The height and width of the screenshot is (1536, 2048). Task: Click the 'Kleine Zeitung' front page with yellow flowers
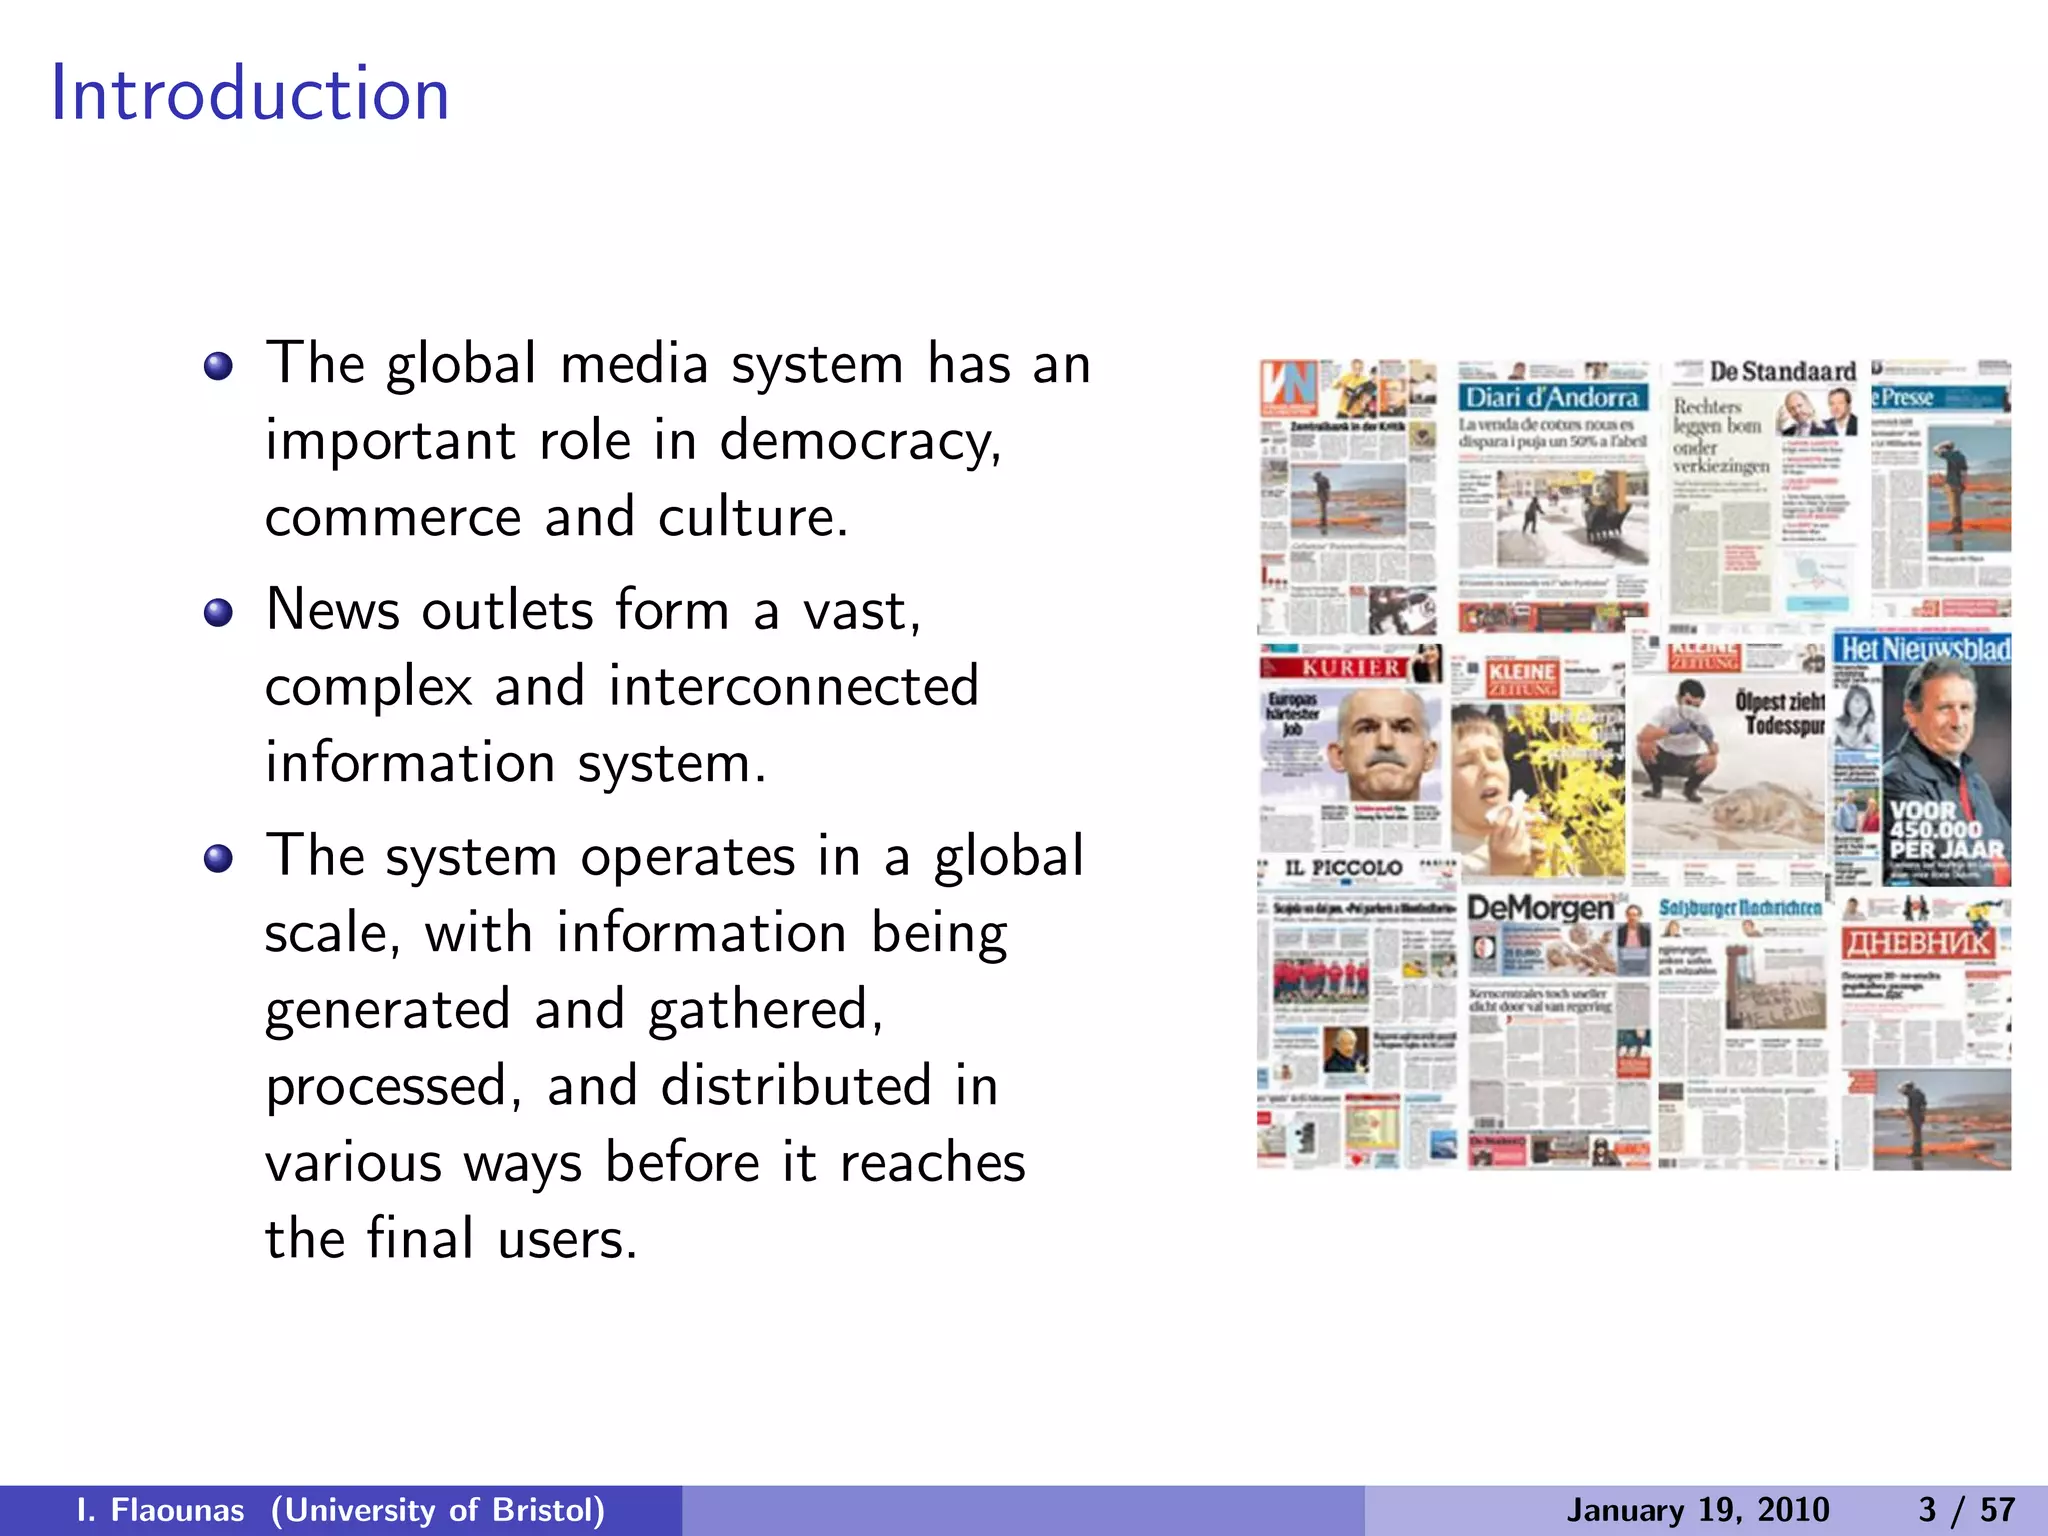1538,765
